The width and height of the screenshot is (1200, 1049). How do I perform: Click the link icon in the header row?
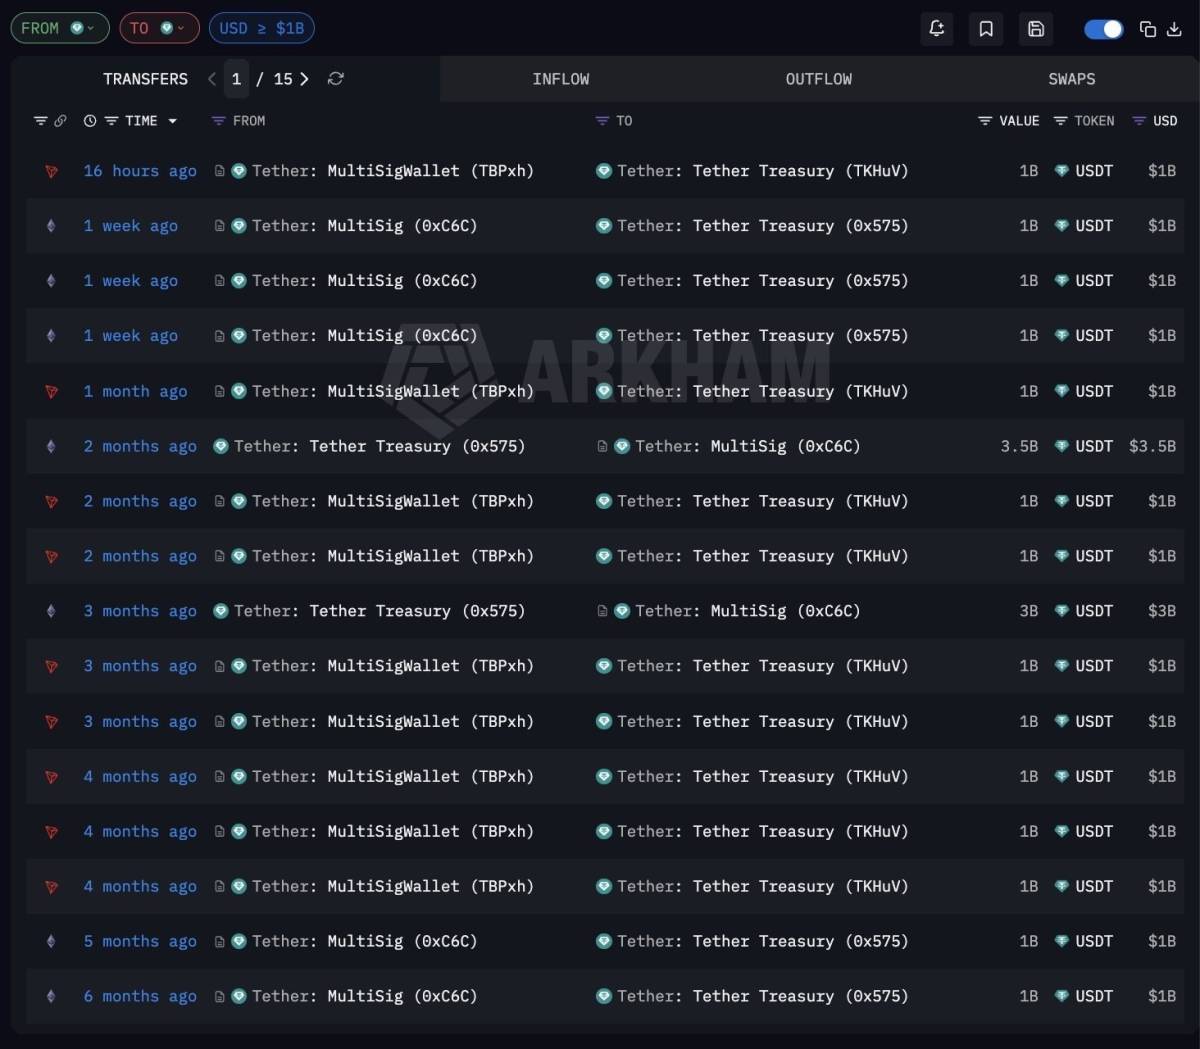tap(60, 121)
